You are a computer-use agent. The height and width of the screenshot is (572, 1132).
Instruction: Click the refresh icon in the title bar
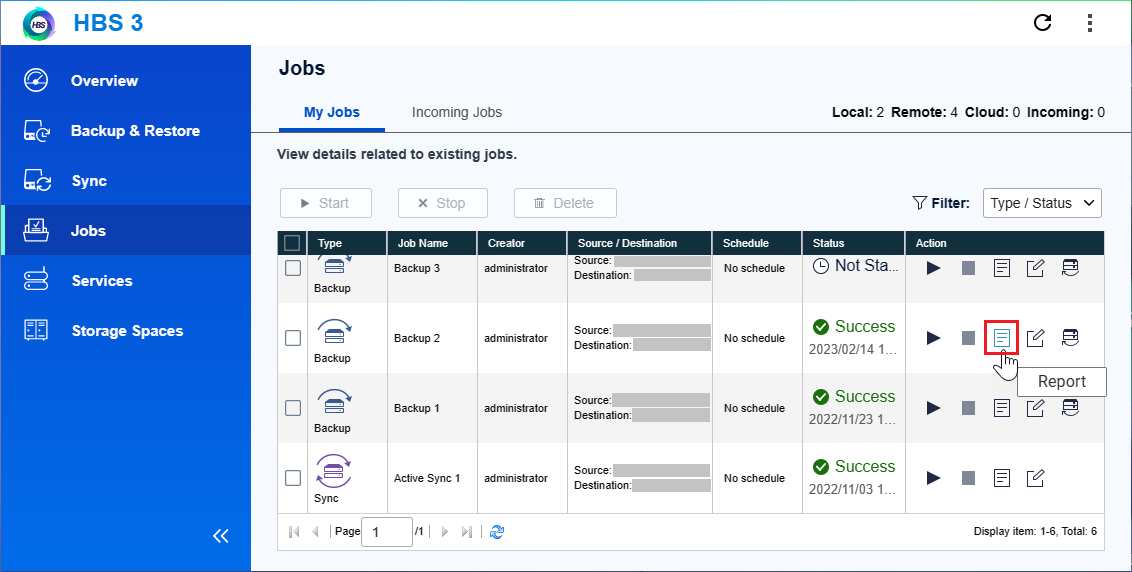[x=1042, y=23]
